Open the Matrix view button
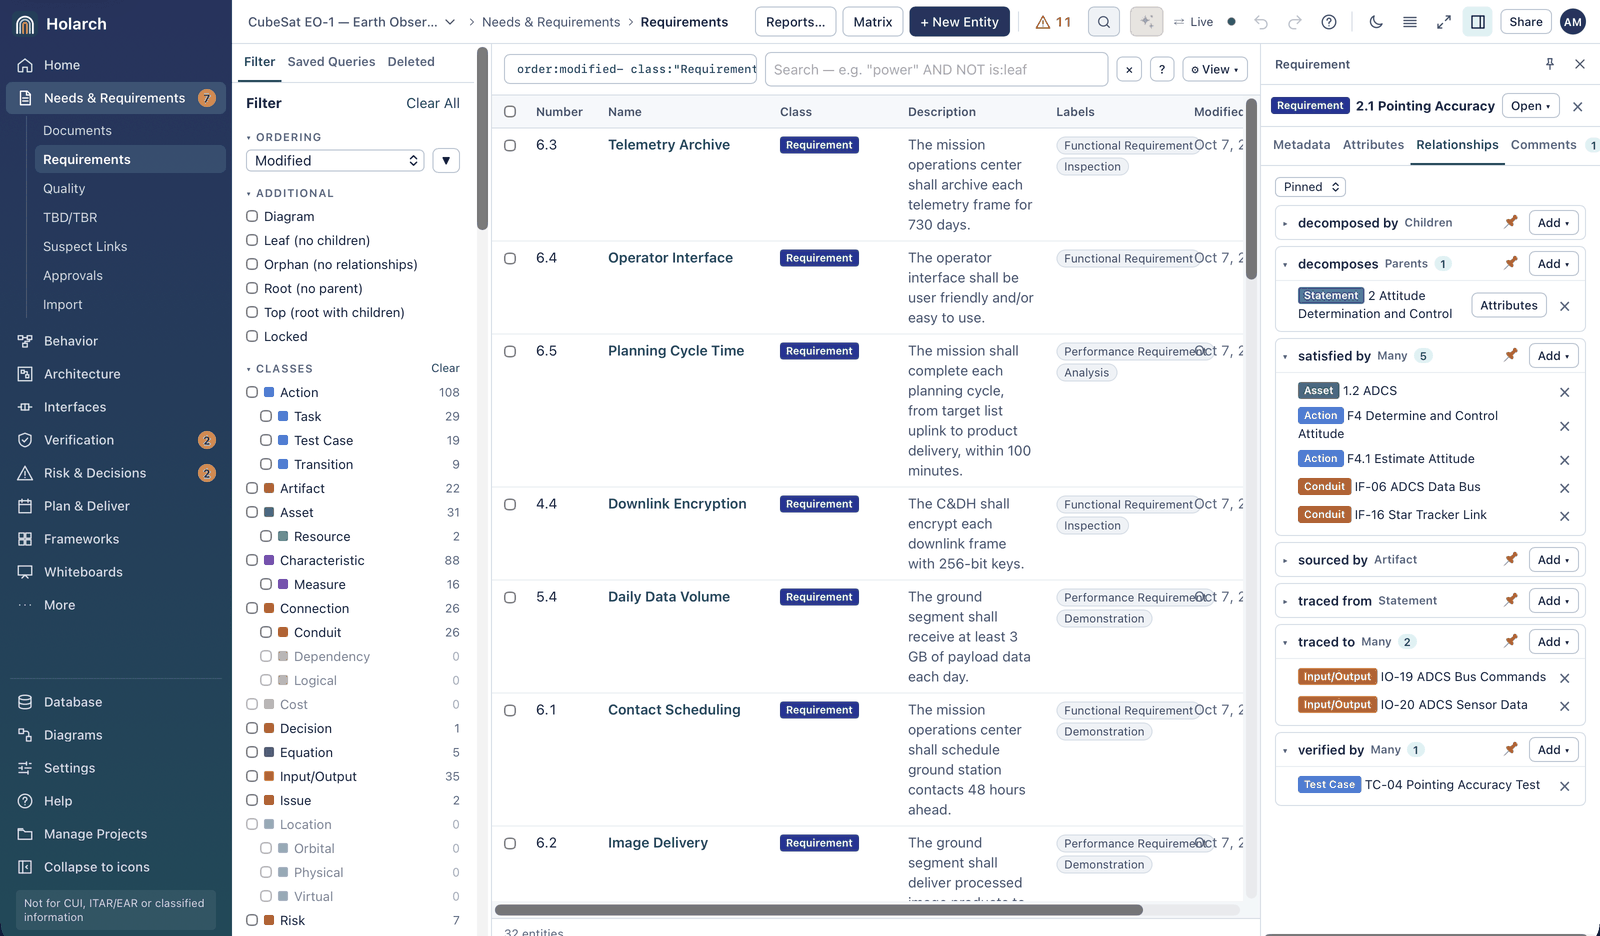1600x936 pixels. (x=873, y=22)
